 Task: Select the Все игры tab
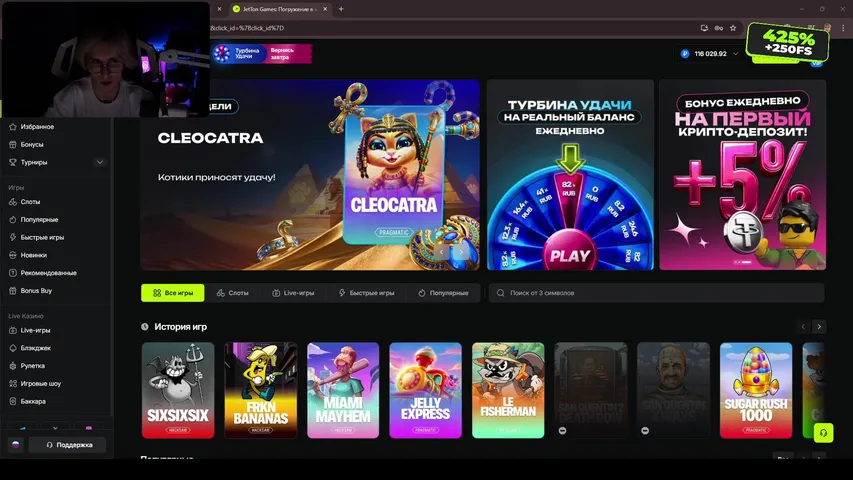pyautogui.click(x=172, y=293)
